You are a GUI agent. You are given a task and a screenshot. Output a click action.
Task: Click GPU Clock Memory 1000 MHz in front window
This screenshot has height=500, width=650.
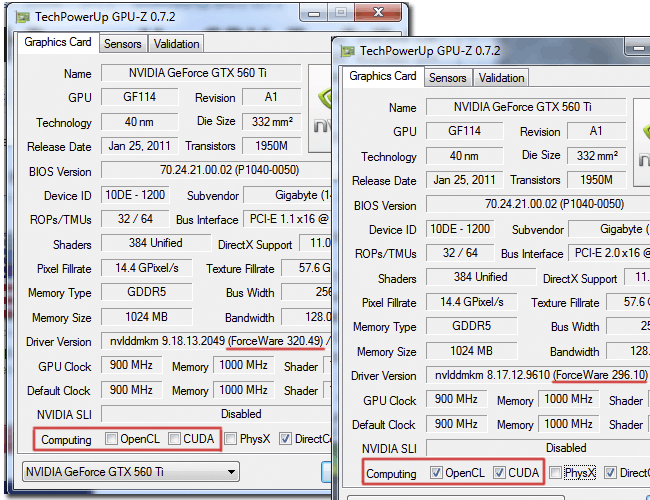[x=568, y=399]
